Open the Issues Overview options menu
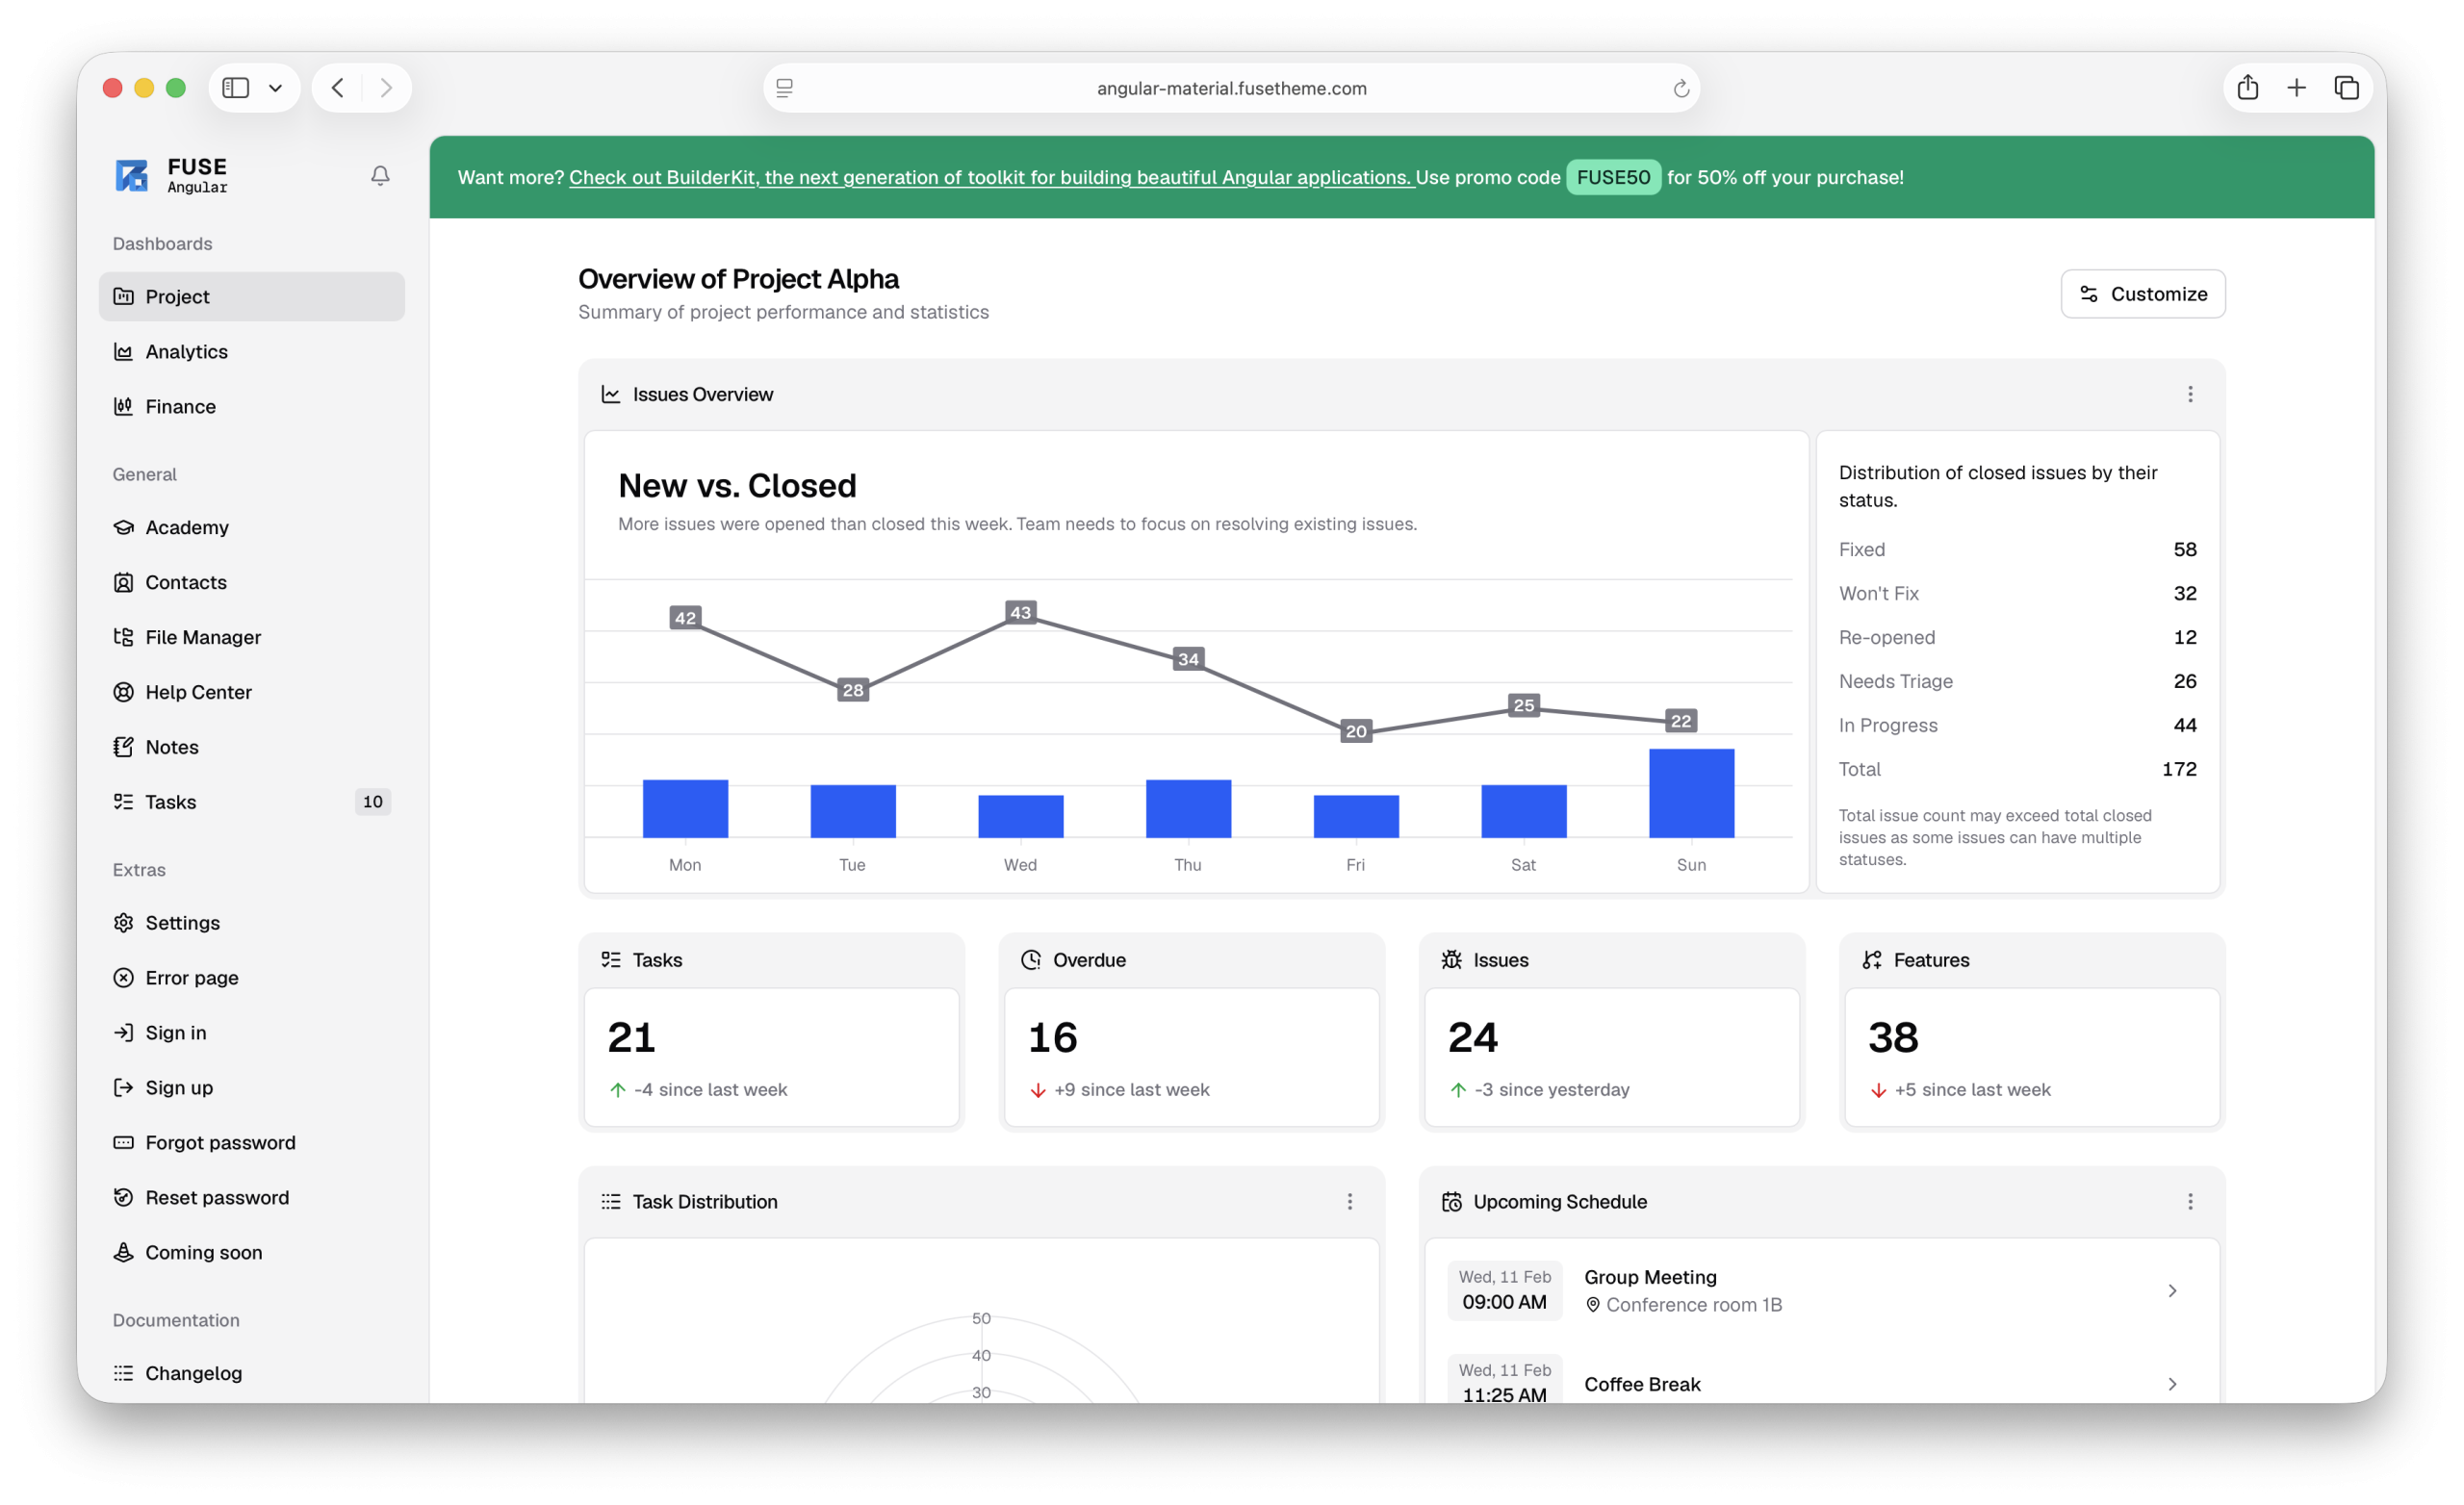Image resolution: width=2464 pixels, height=1505 pixels. tap(2190, 394)
